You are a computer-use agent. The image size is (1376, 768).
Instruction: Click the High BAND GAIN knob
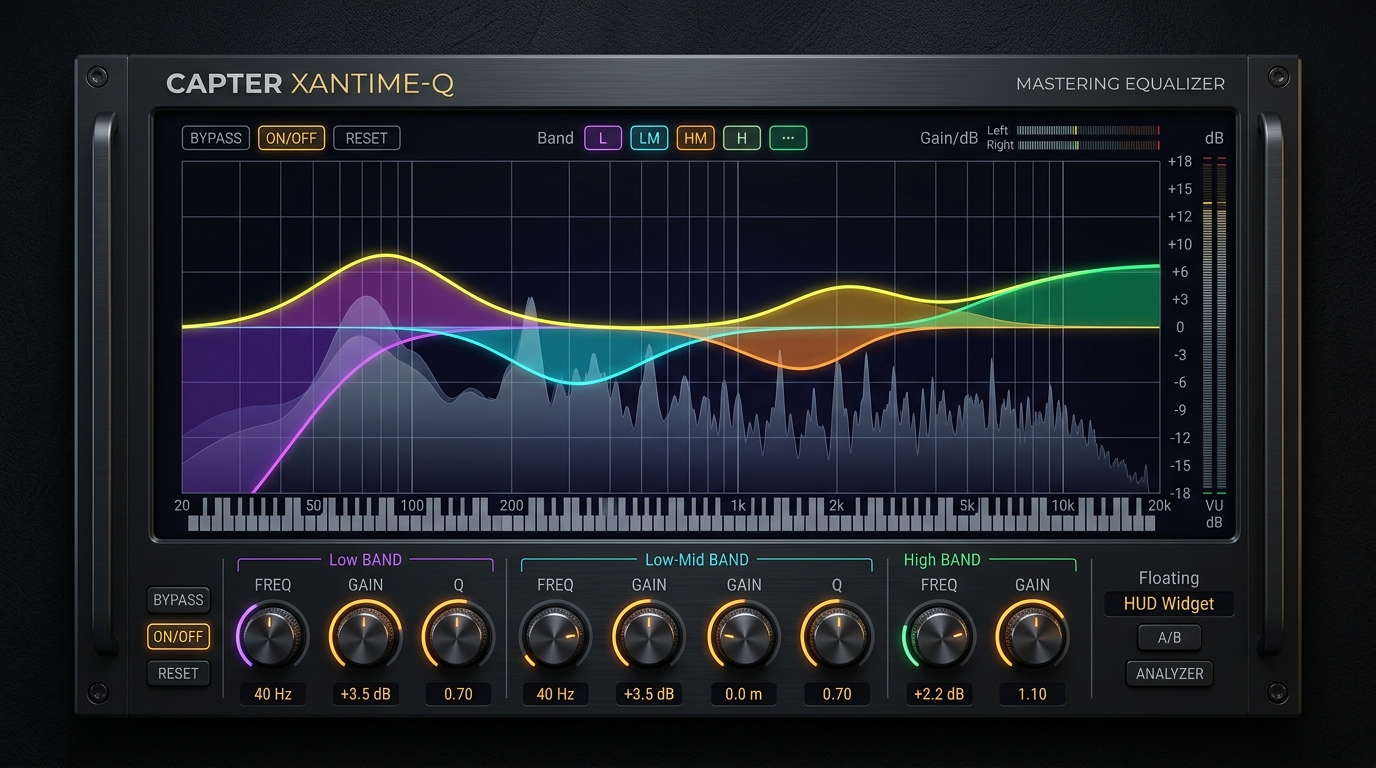point(1032,636)
